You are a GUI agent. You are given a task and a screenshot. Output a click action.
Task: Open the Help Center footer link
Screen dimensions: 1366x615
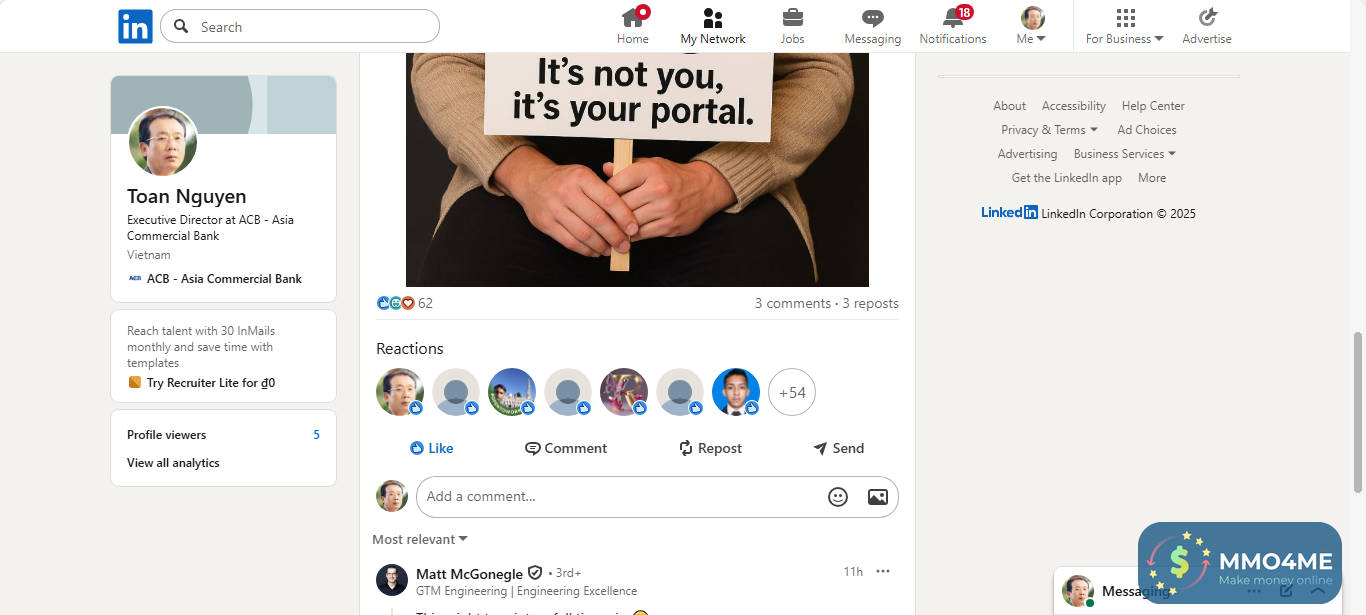(x=1153, y=106)
